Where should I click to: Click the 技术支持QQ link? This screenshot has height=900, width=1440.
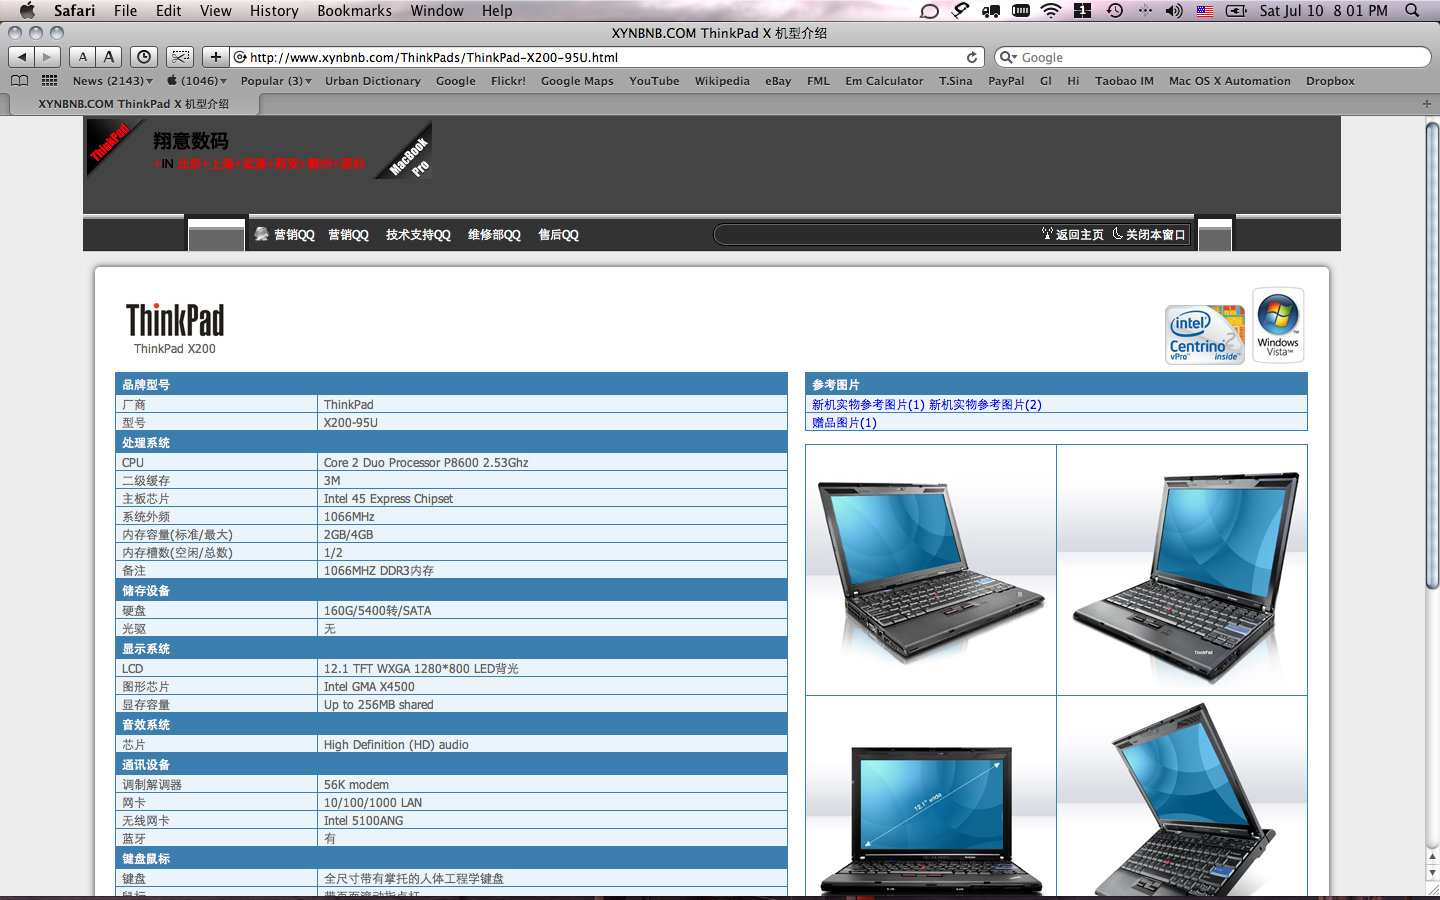(418, 235)
